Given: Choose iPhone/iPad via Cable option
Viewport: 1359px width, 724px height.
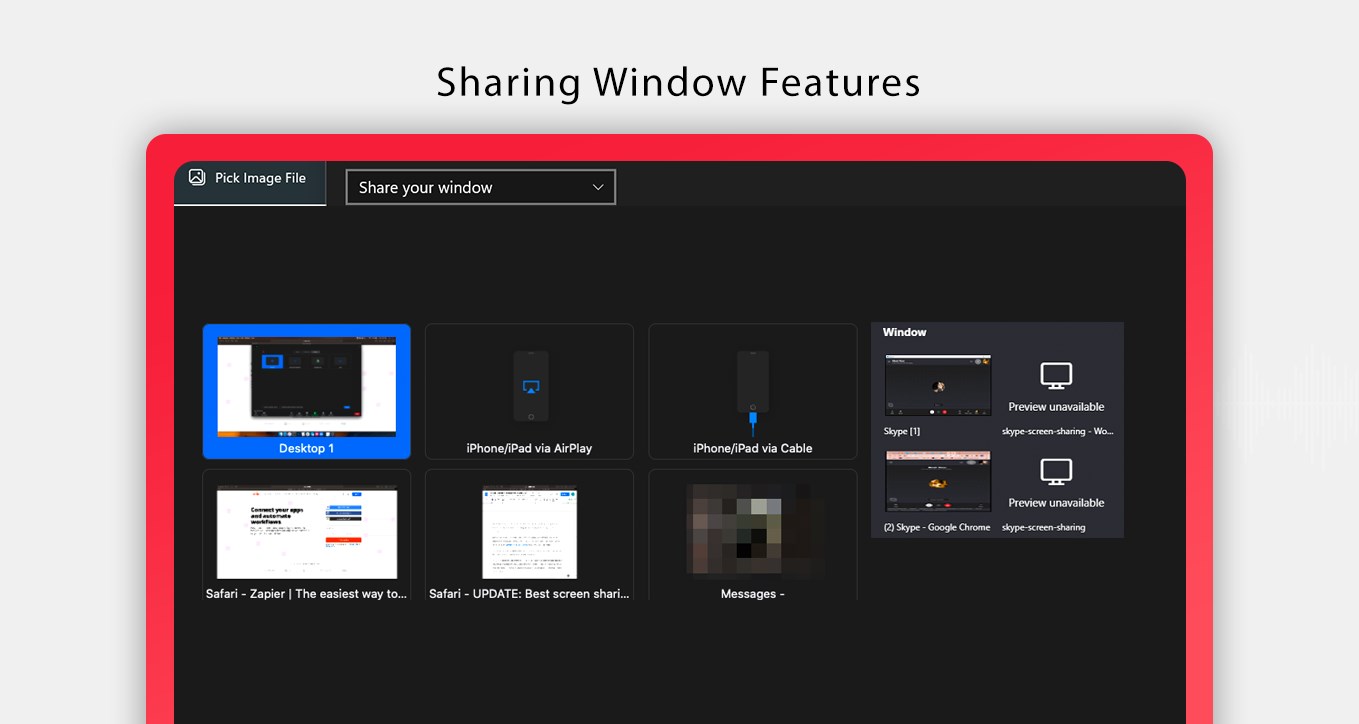Looking at the screenshot, I should click(x=753, y=391).
